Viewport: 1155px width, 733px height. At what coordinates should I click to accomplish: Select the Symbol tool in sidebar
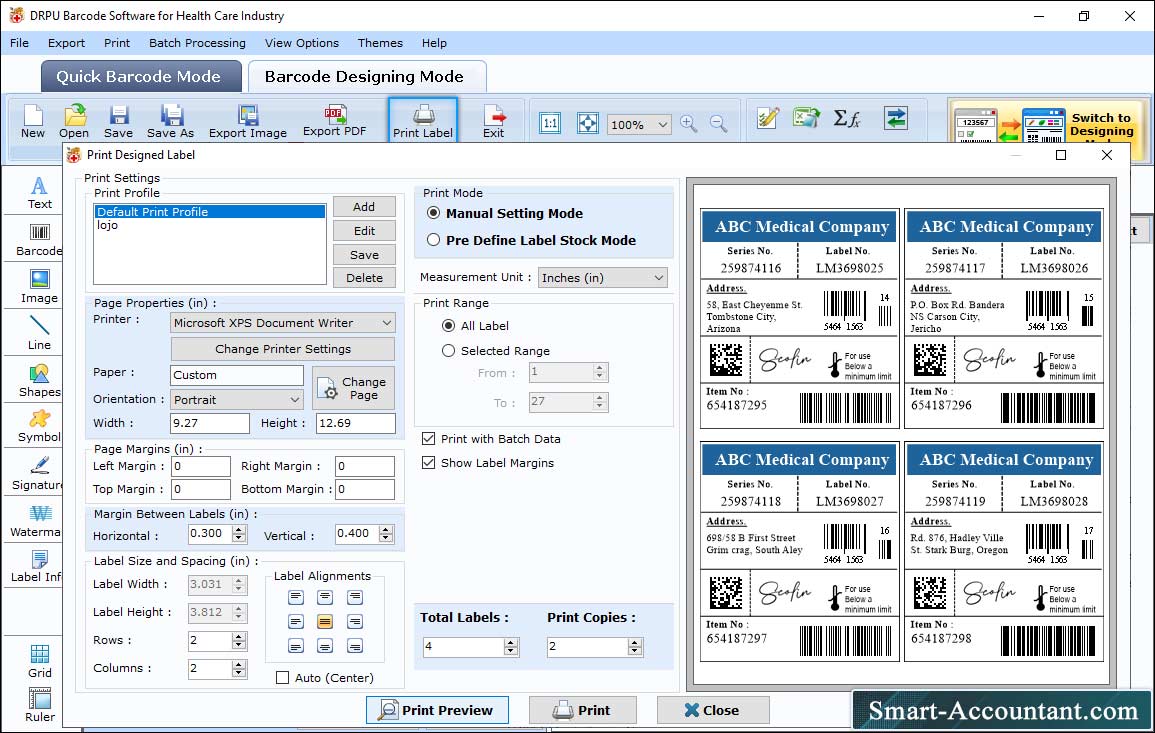[x=40, y=427]
